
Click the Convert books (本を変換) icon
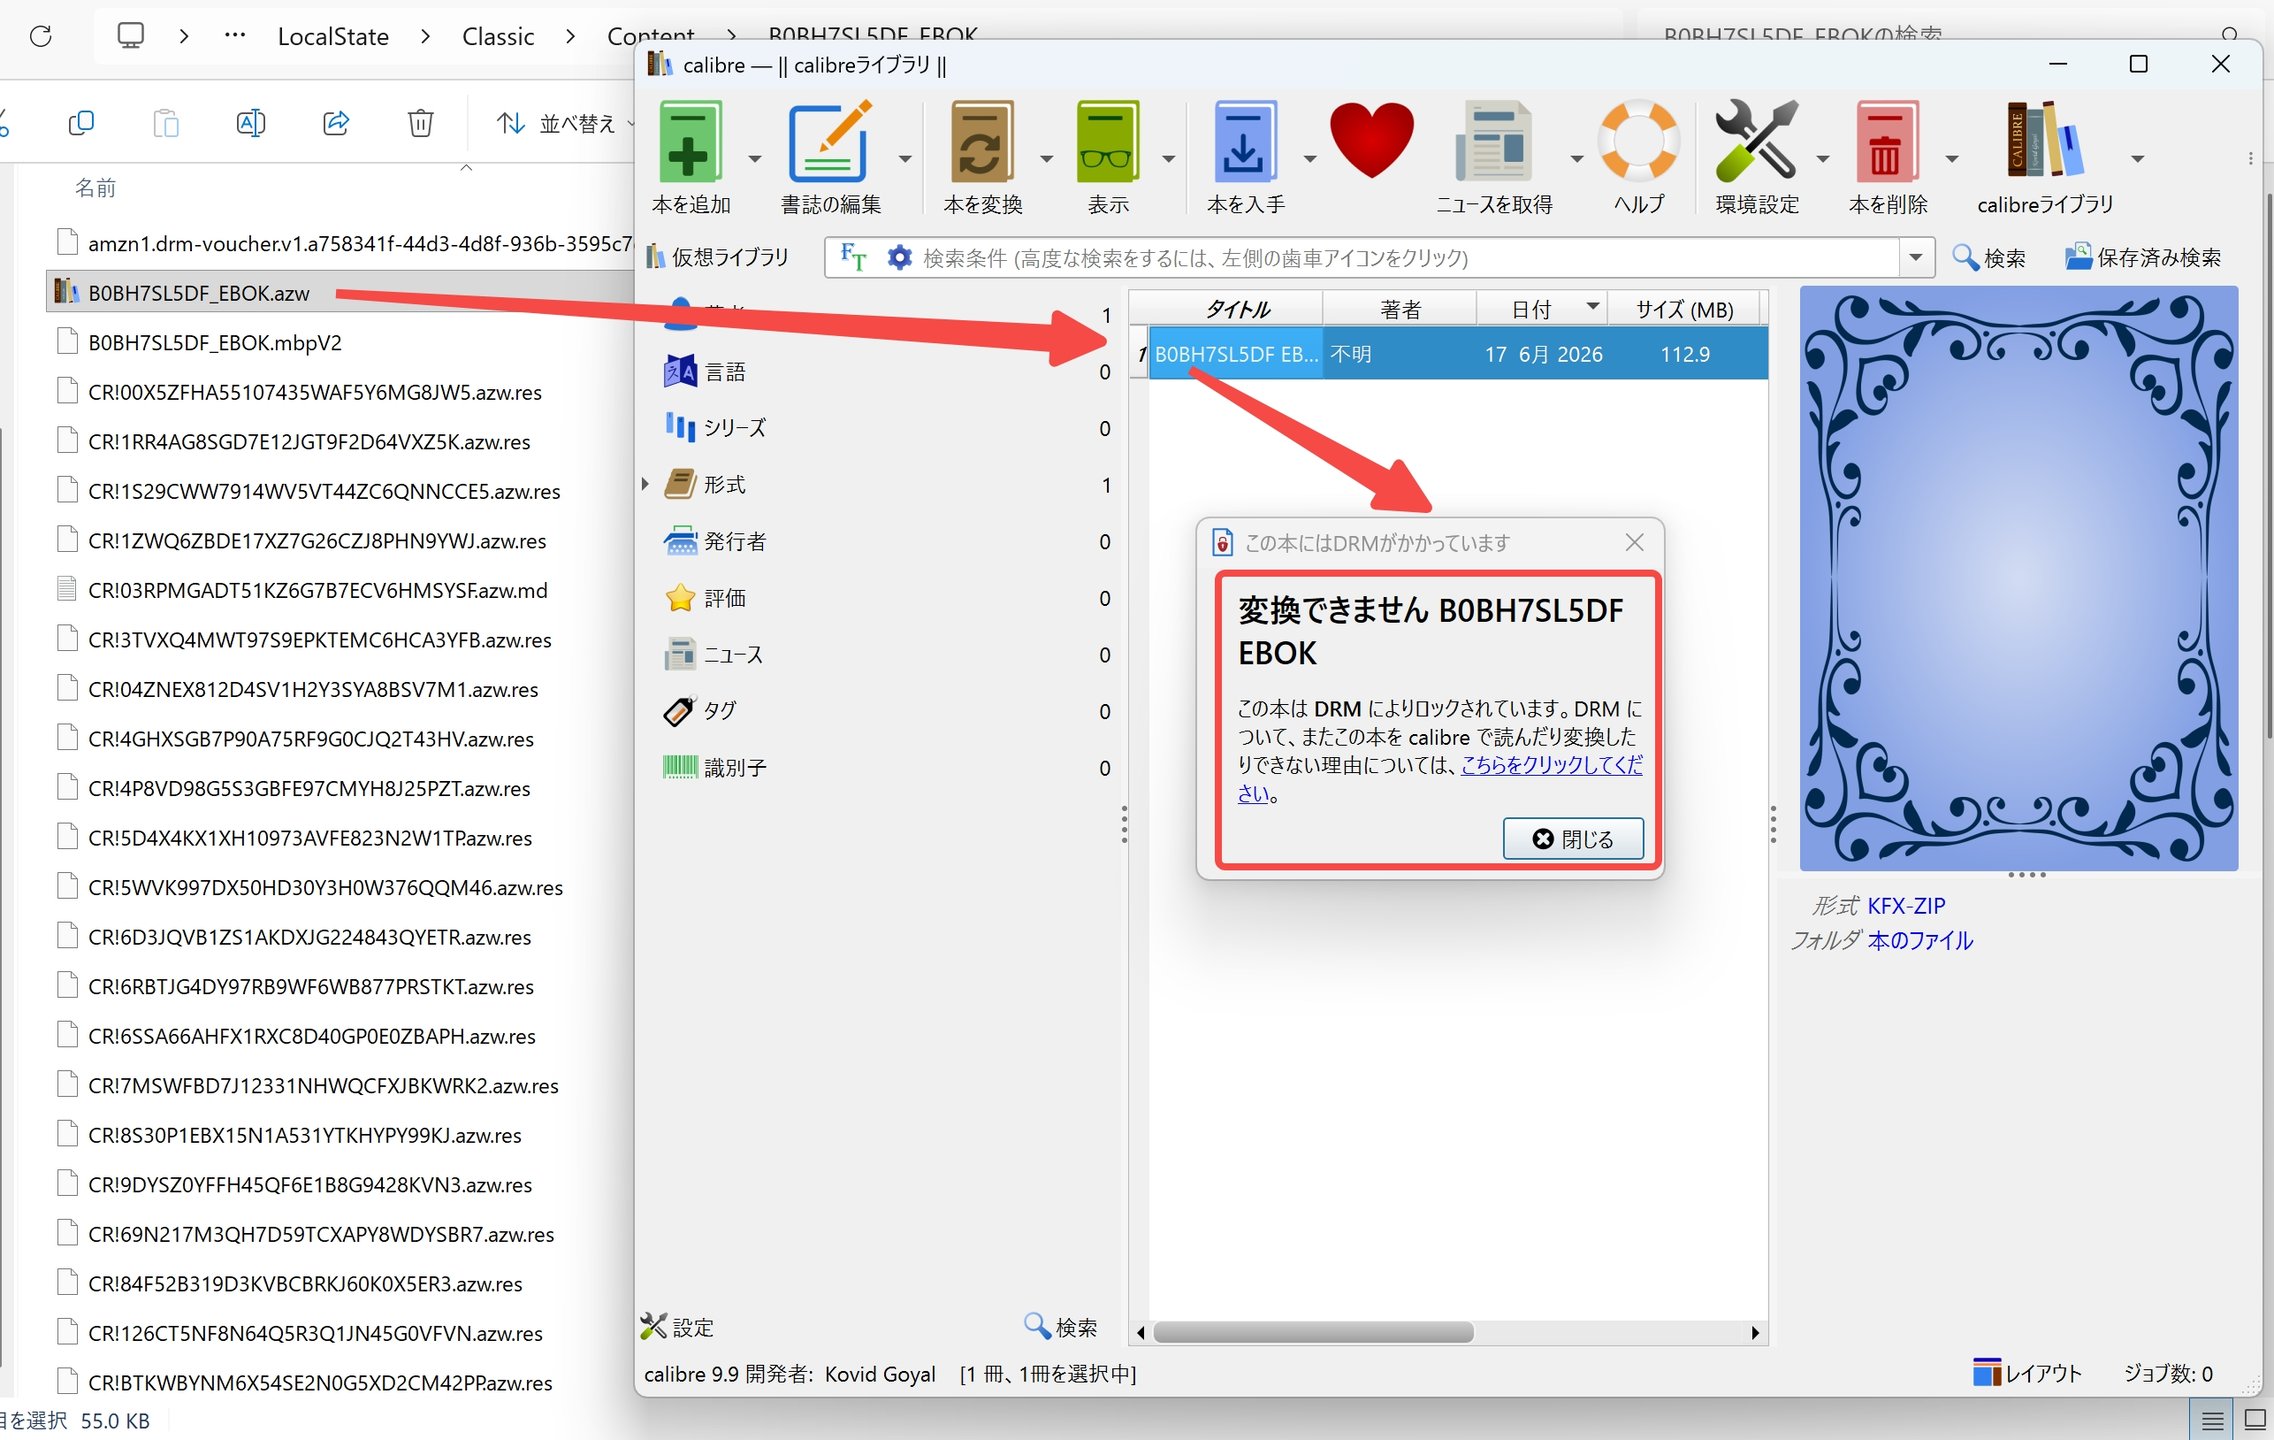(981, 143)
